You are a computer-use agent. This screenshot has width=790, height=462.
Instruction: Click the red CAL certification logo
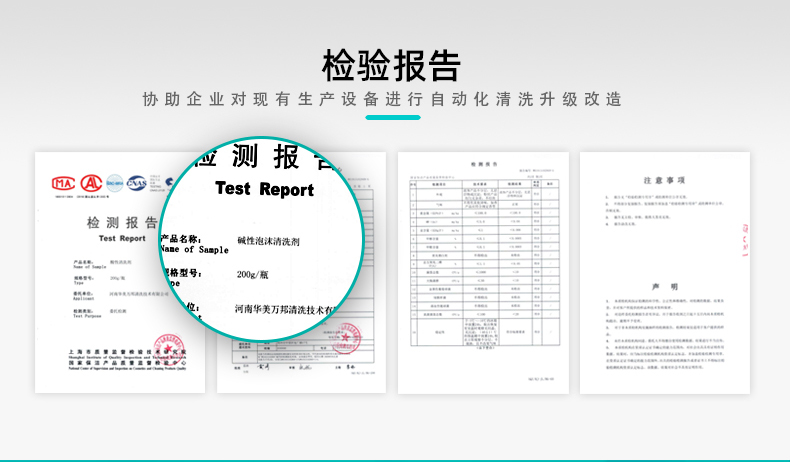click(91, 183)
